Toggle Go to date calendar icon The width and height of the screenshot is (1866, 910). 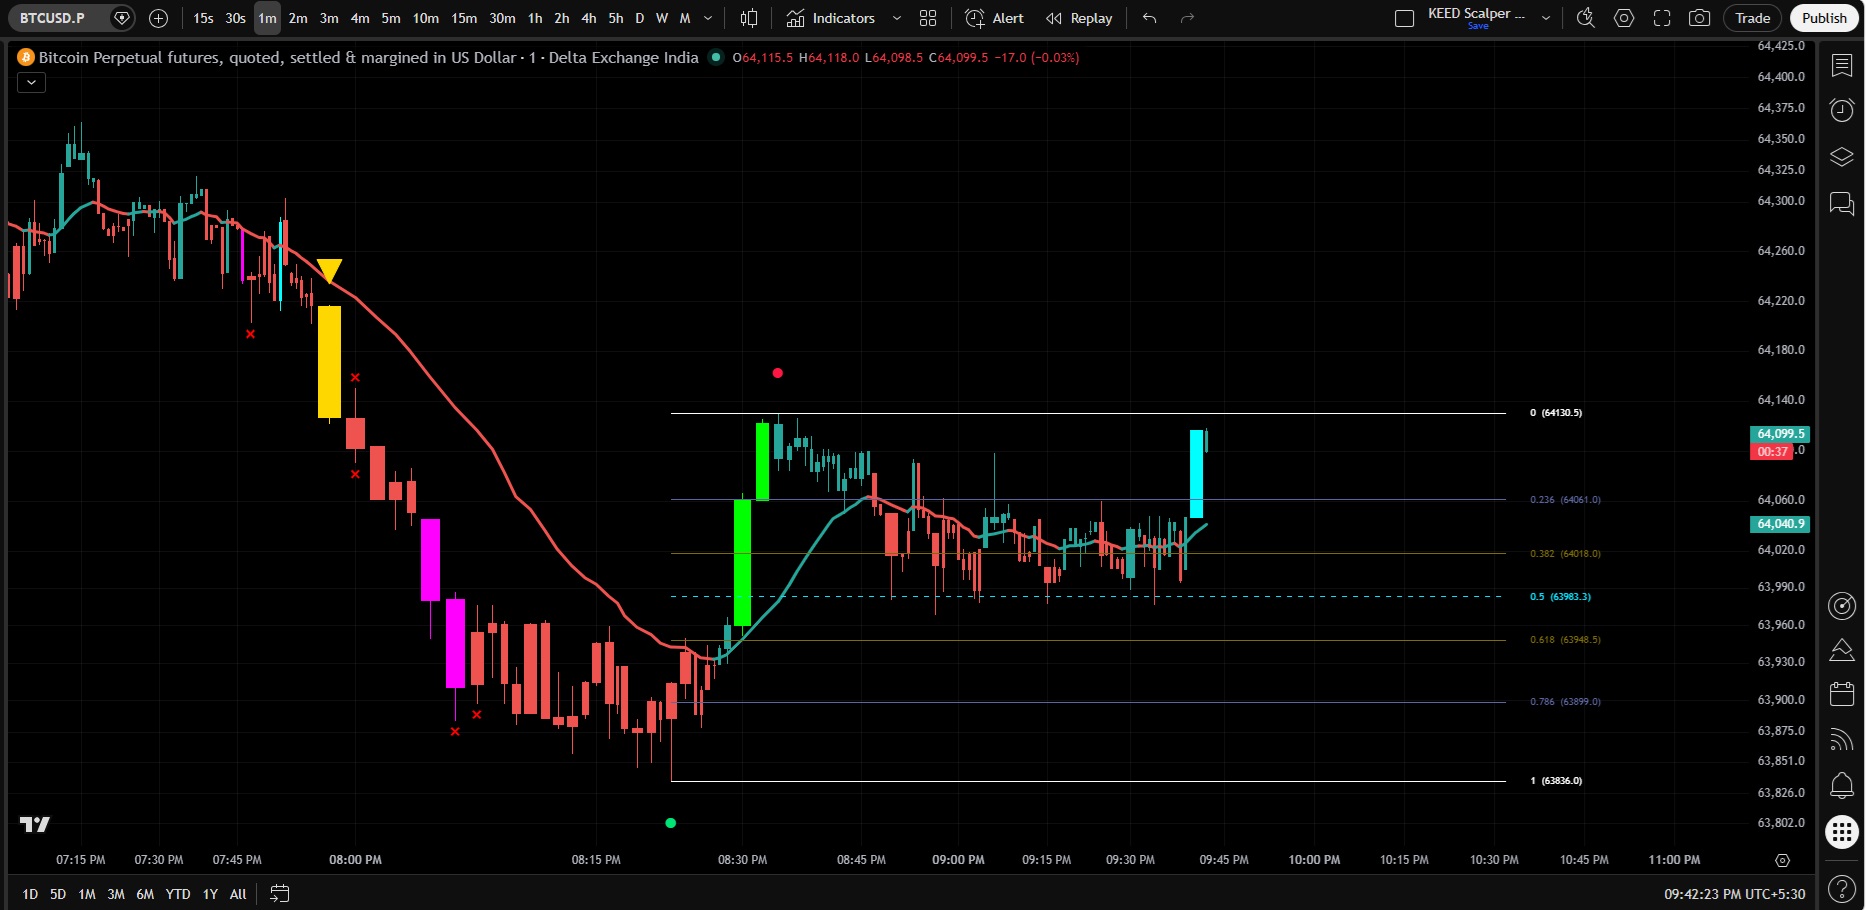pos(280,894)
